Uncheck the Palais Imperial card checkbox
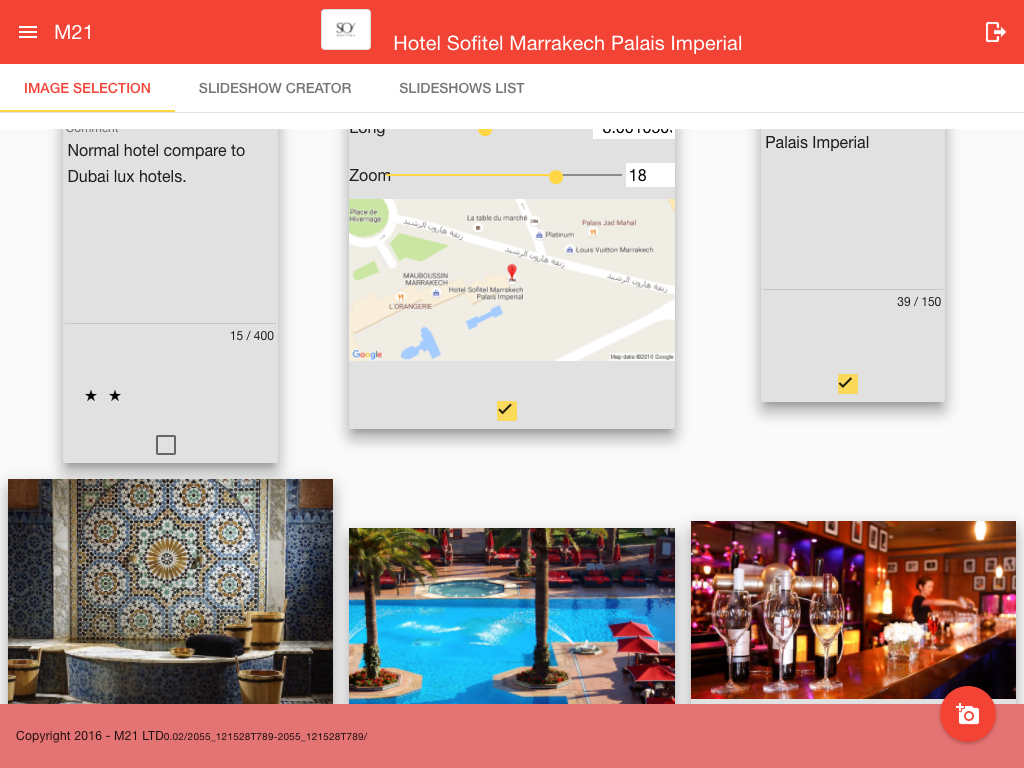Screen dimensions: 1024x768 847,383
